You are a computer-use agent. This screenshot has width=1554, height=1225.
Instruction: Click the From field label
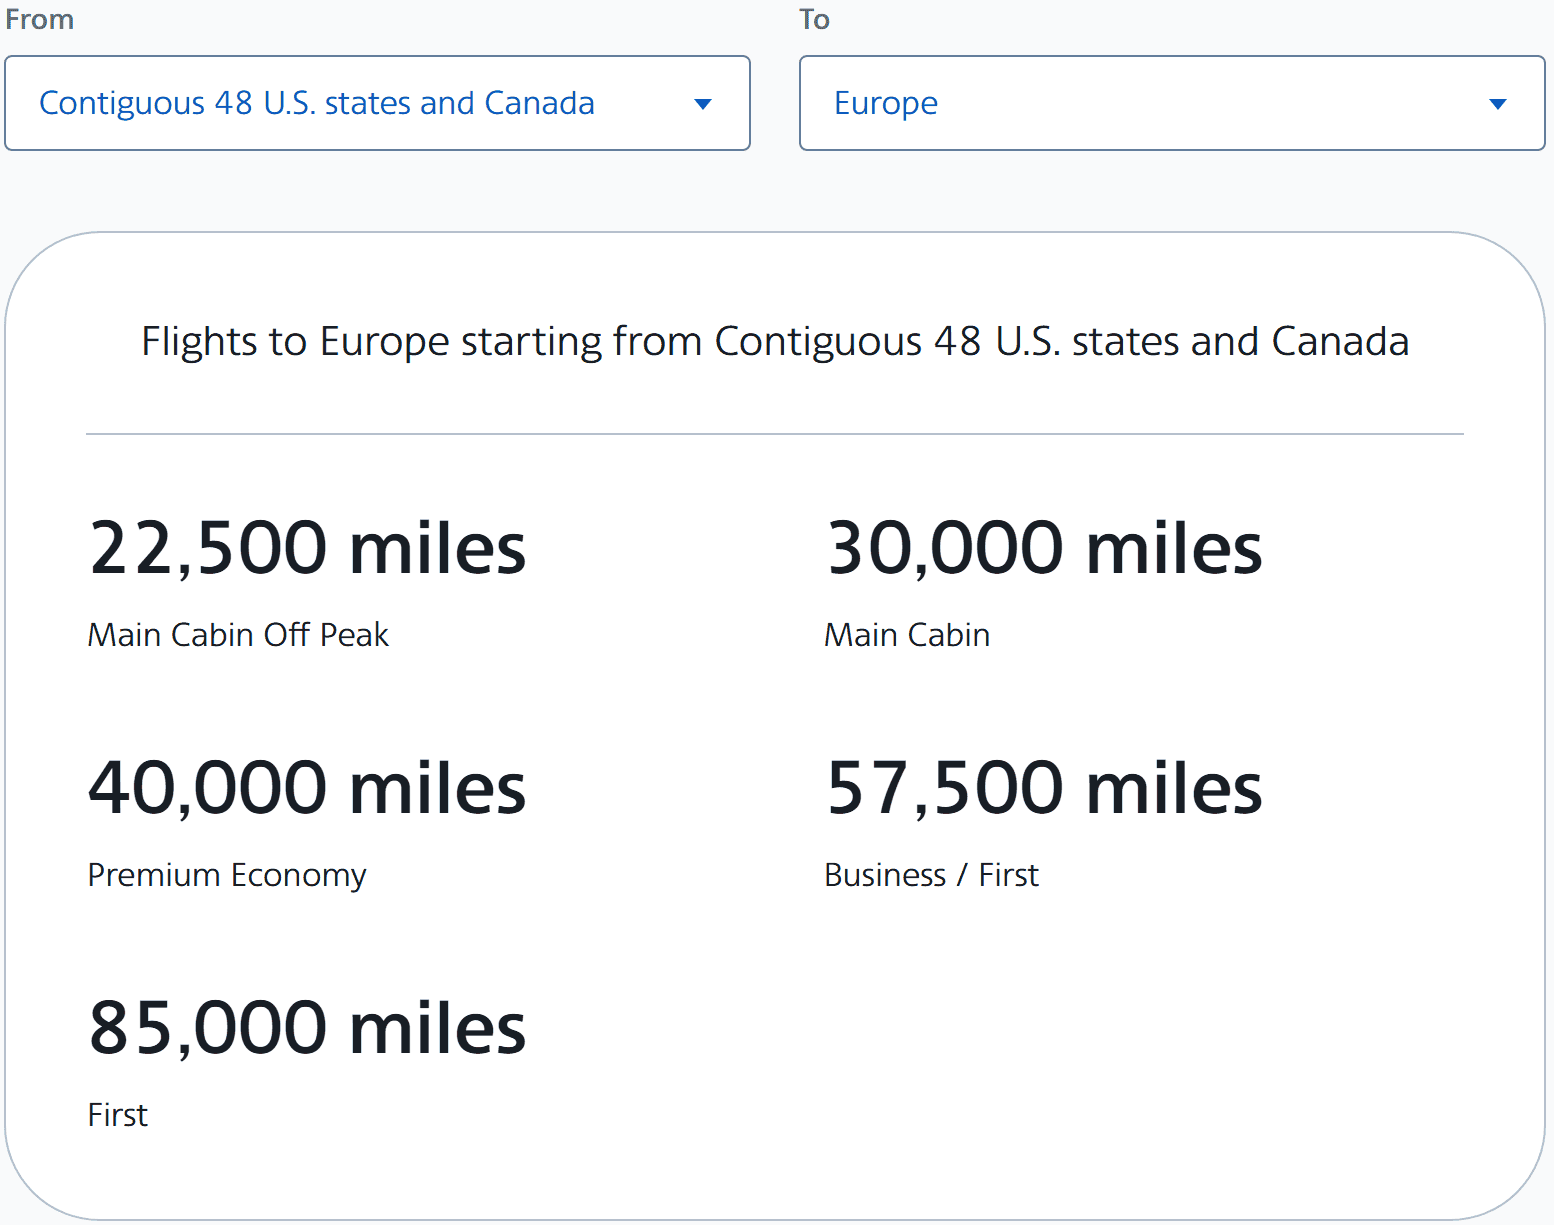pyautogui.click(x=39, y=19)
